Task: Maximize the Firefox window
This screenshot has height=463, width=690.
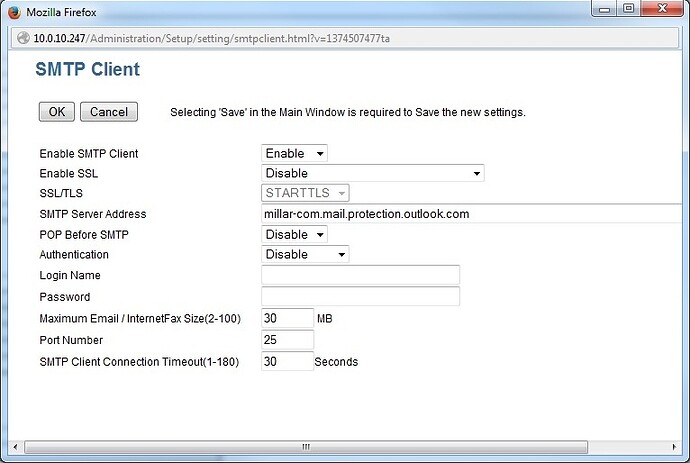Action: [x=628, y=9]
